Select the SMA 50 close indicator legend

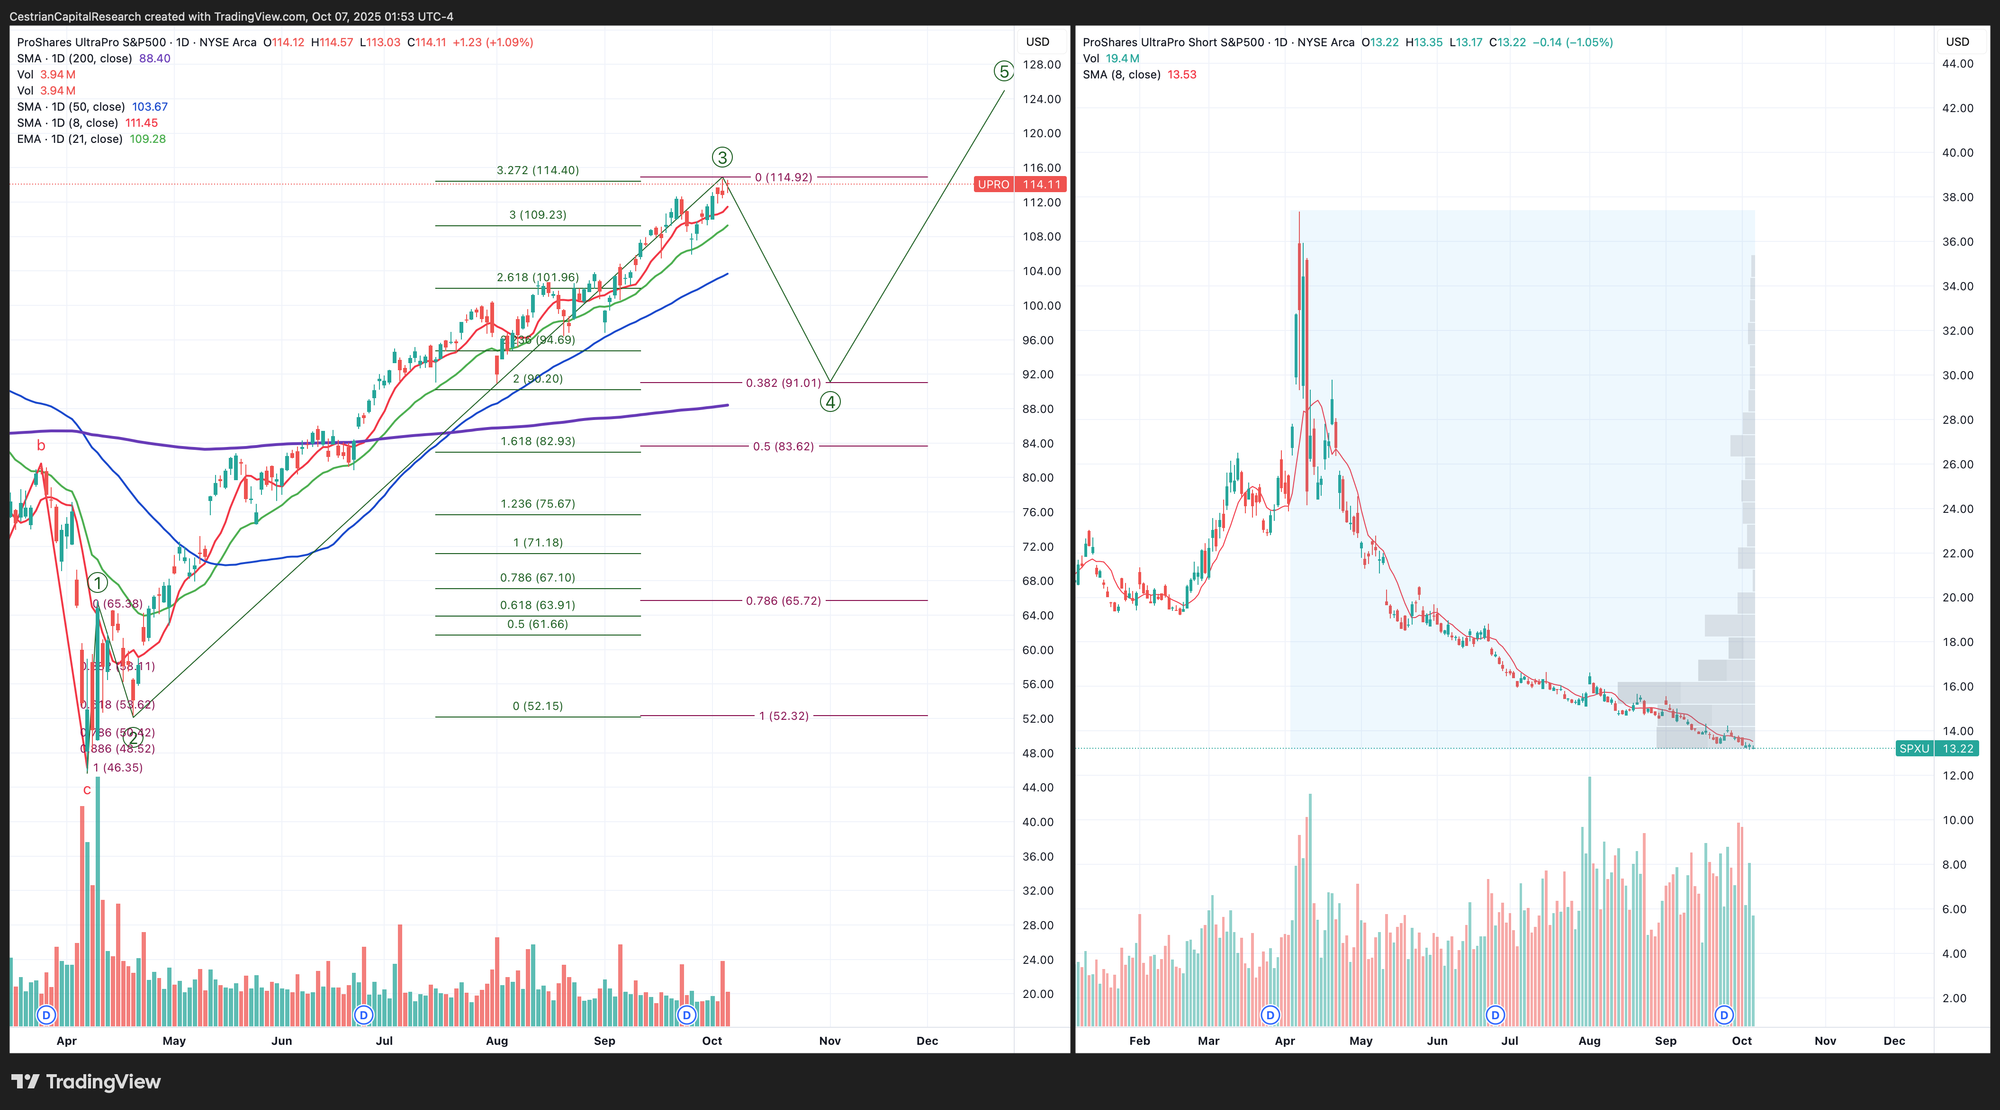coord(72,107)
